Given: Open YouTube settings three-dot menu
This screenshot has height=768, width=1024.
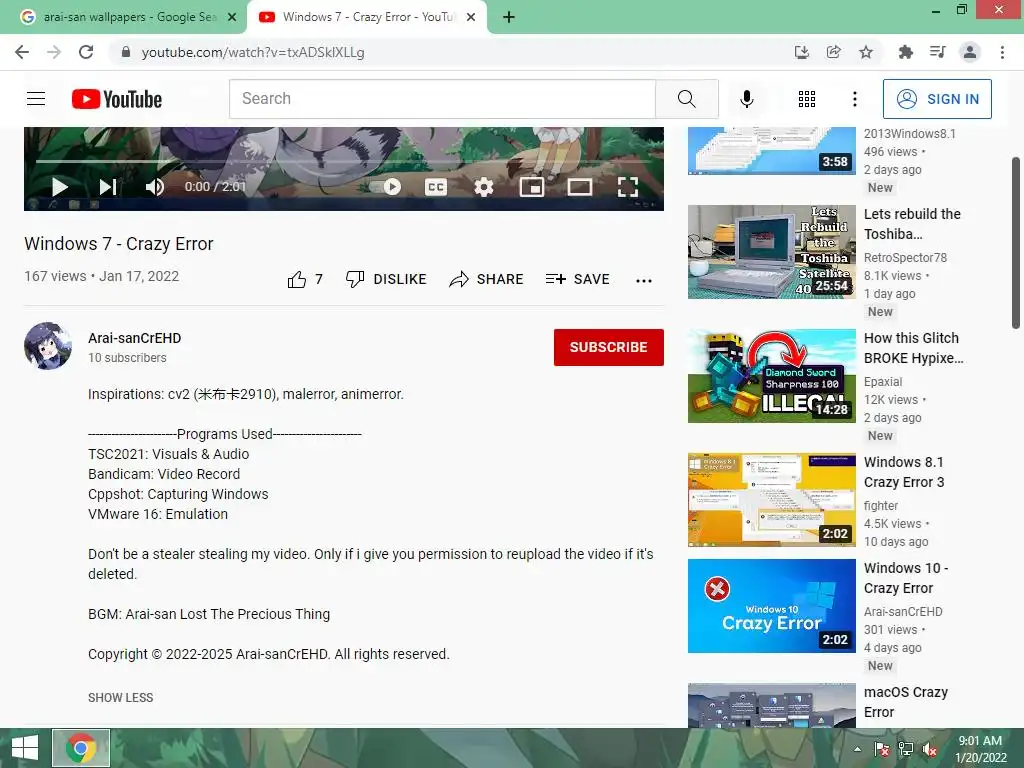Looking at the screenshot, I should [x=854, y=99].
